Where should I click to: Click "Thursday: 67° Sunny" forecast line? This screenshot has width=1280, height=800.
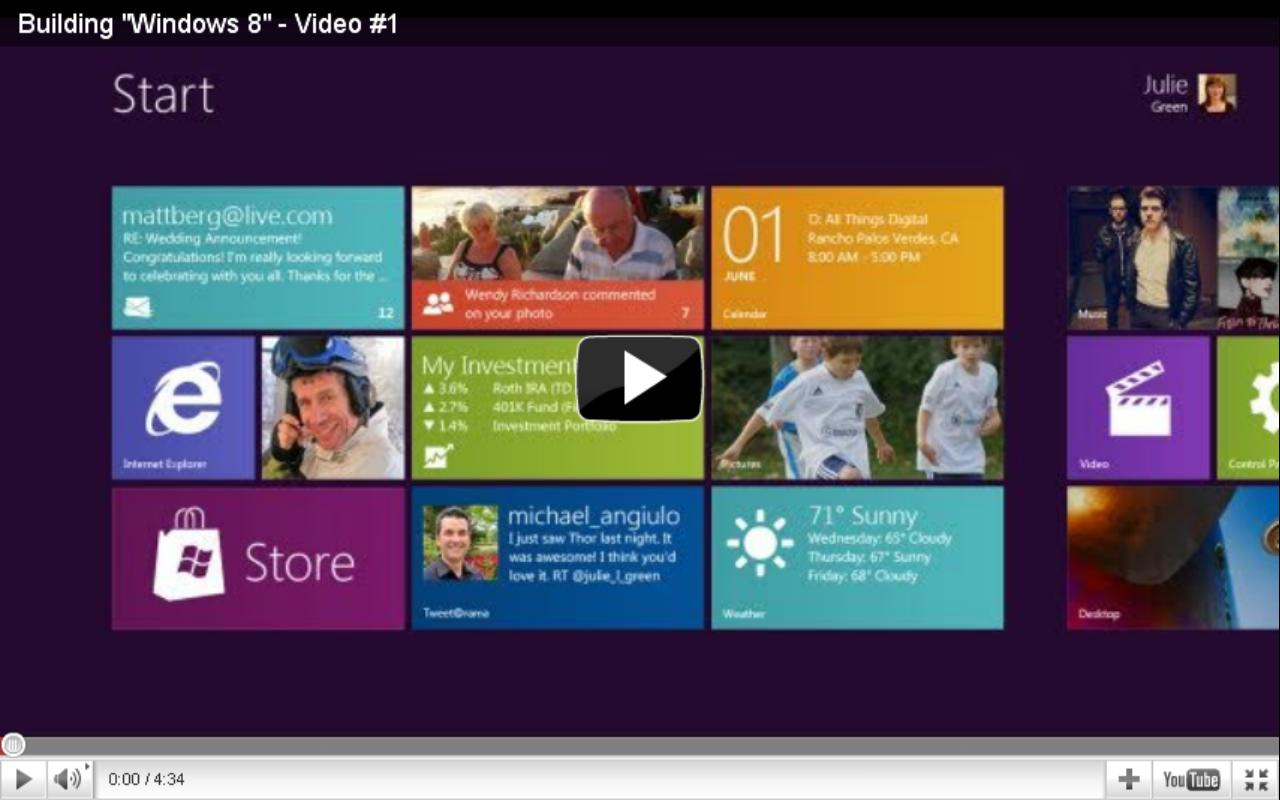(x=869, y=557)
